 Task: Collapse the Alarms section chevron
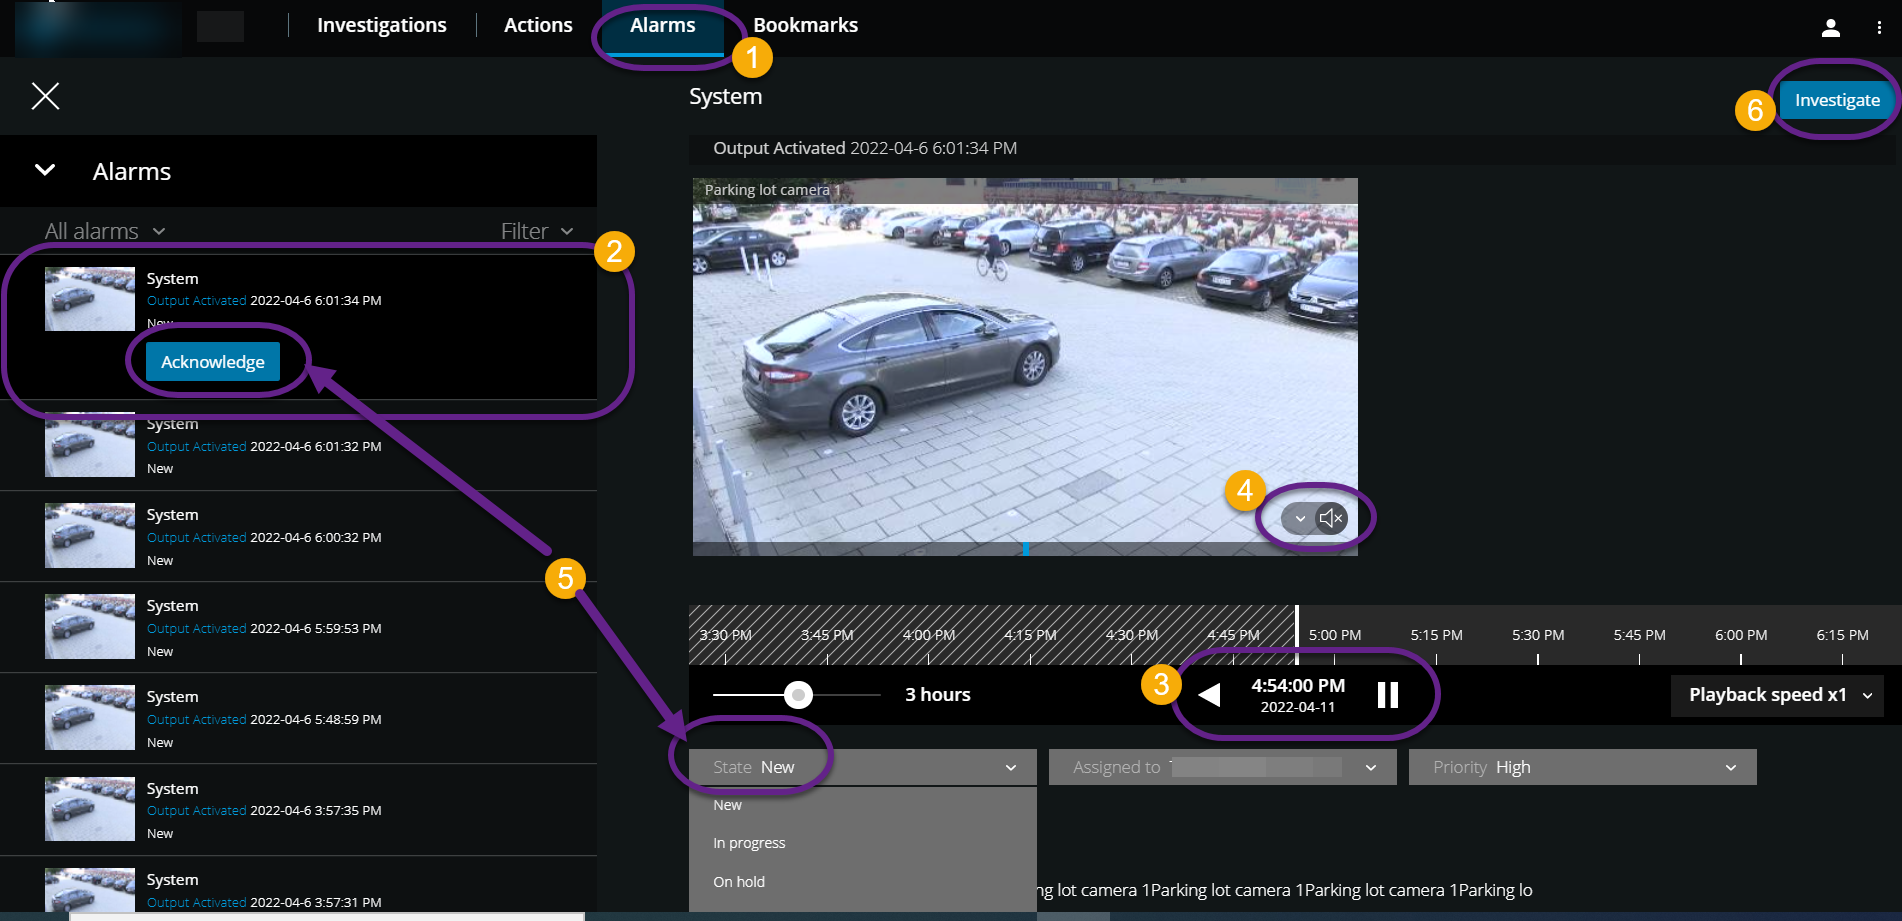[x=45, y=170]
